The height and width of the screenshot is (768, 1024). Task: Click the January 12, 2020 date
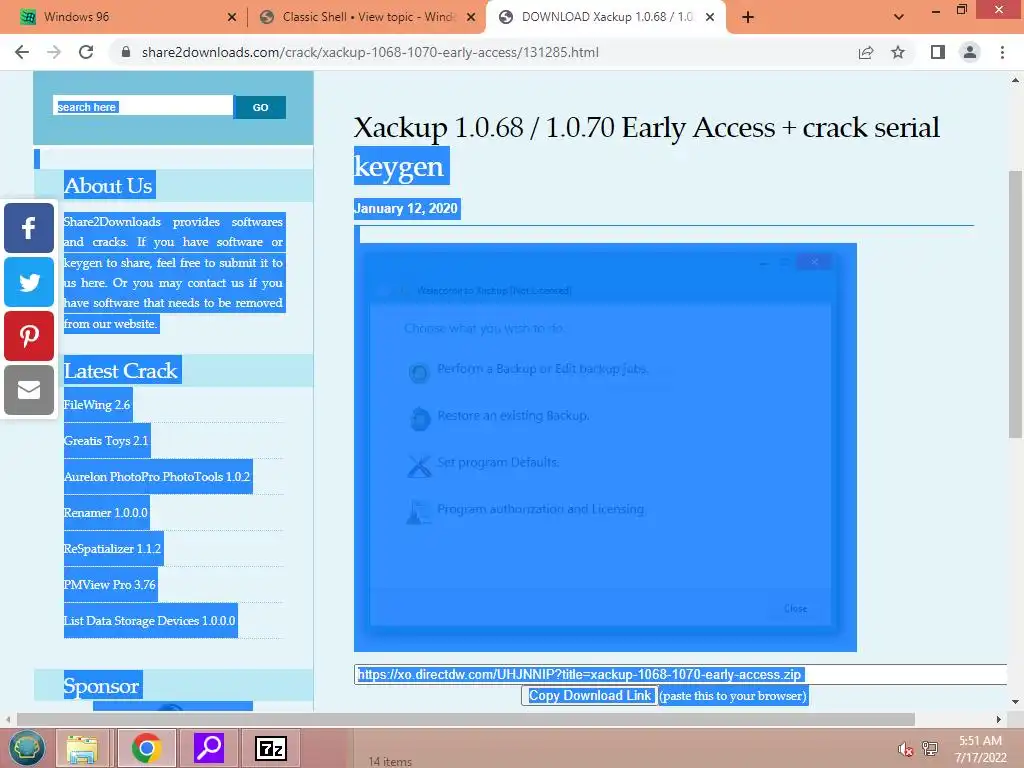406,208
